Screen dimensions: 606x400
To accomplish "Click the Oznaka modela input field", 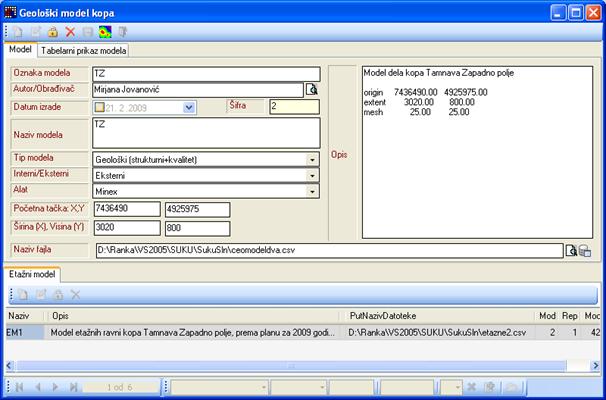I will pyautogui.click(x=205, y=73).
